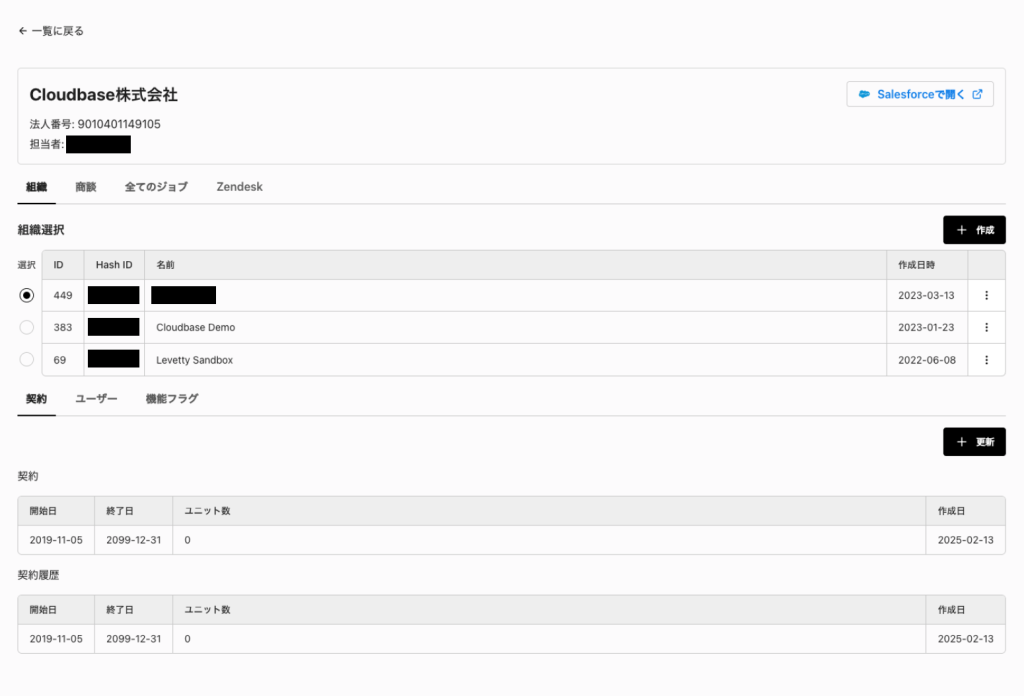This screenshot has height=696, width=1024.
Task: Click the 2099-12-31 end date cell in 契約 table
Action: [x=133, y=540]
